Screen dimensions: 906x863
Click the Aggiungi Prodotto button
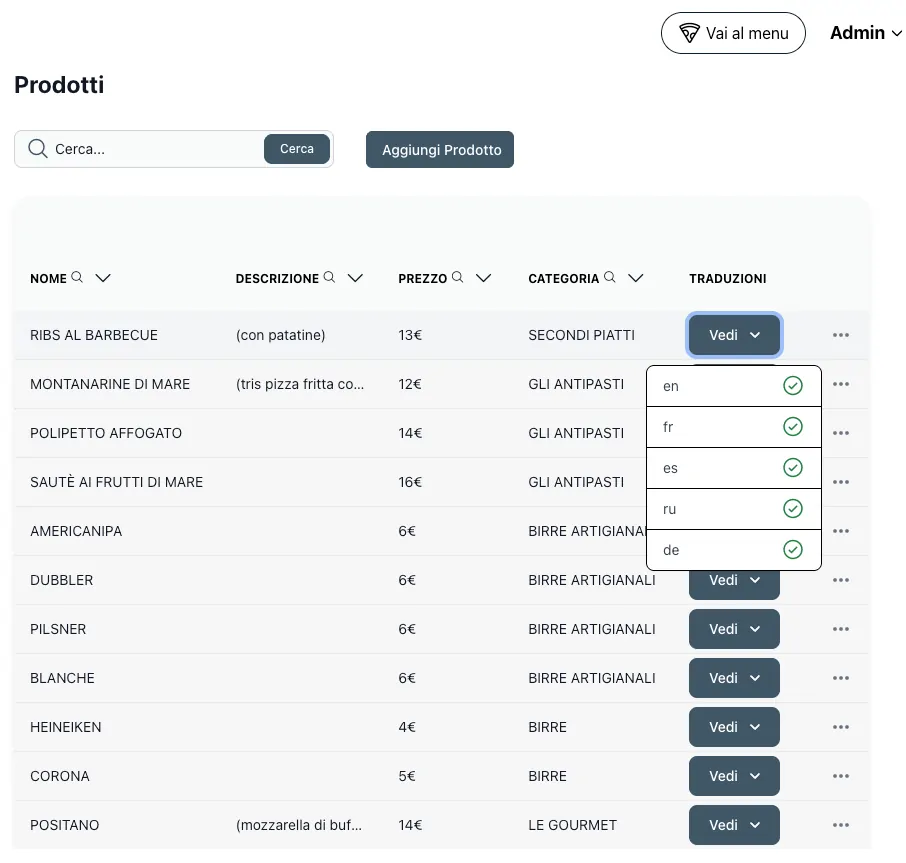click(x=440, y=150)
